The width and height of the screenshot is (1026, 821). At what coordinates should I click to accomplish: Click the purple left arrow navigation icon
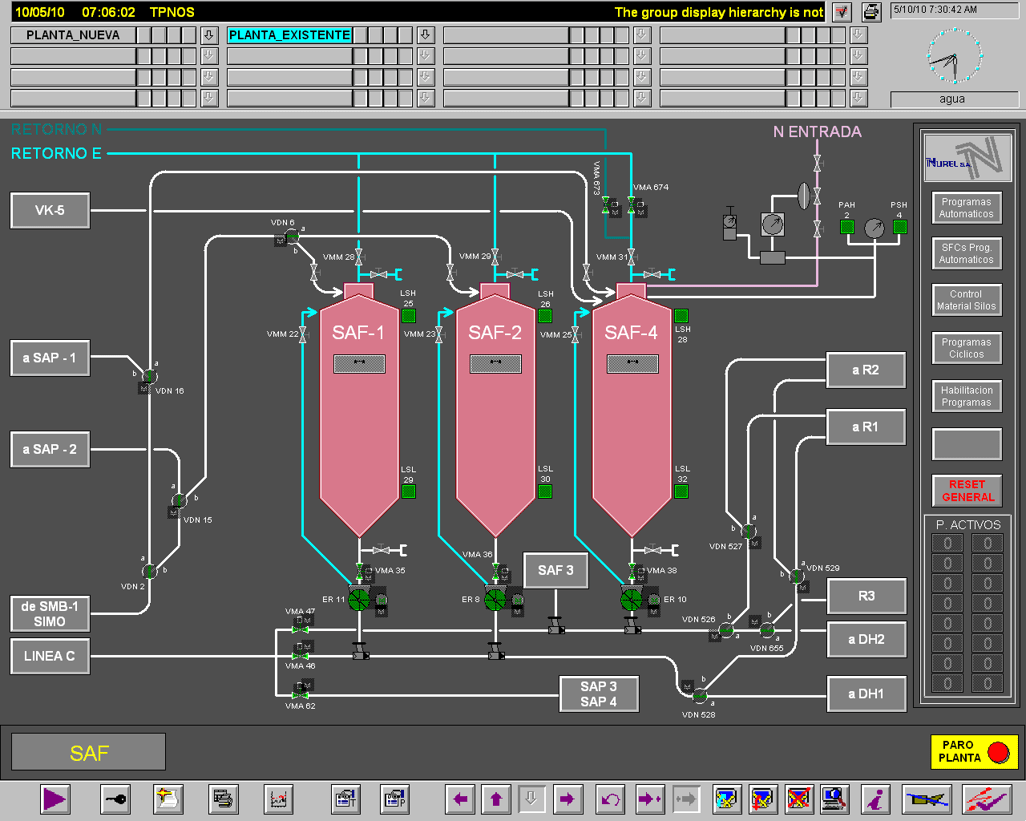[x=460, y=798]
